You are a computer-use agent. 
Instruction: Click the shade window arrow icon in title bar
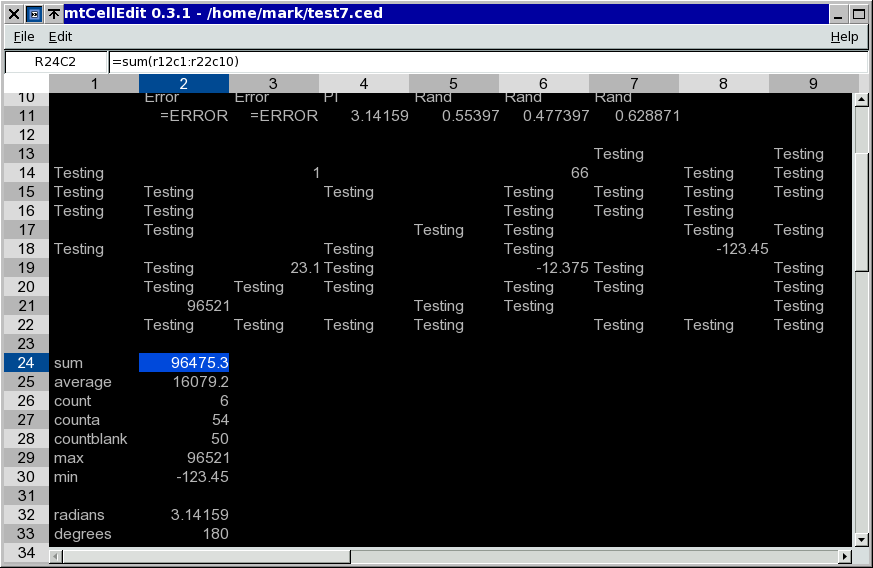(x=53, y=14)
